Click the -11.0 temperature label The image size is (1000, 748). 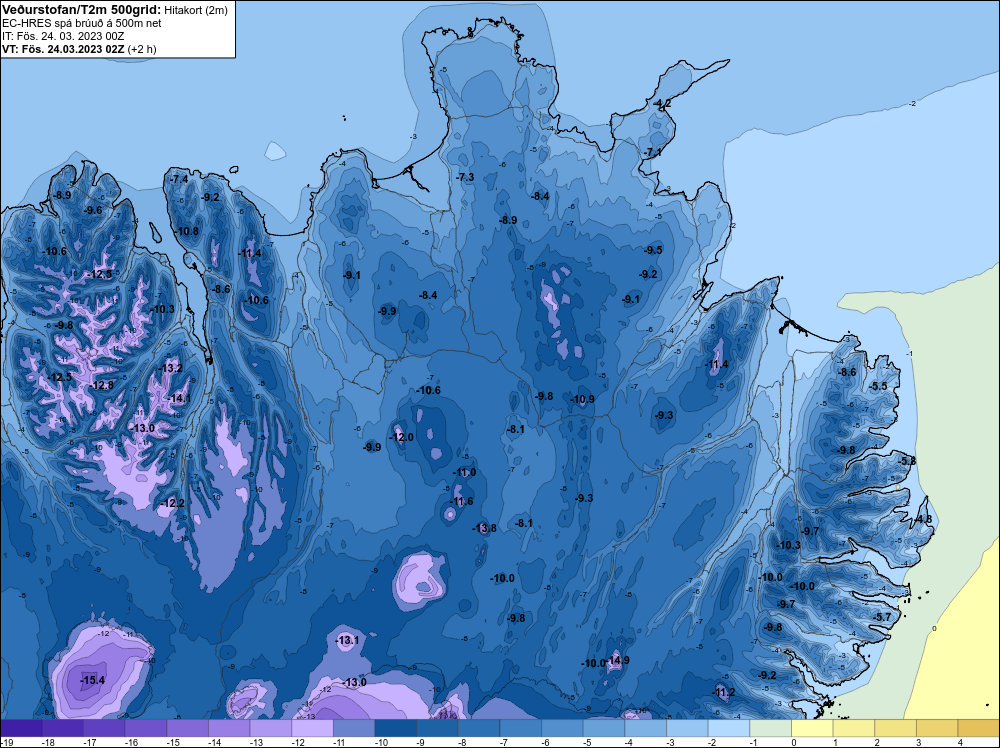pos(464,473)
